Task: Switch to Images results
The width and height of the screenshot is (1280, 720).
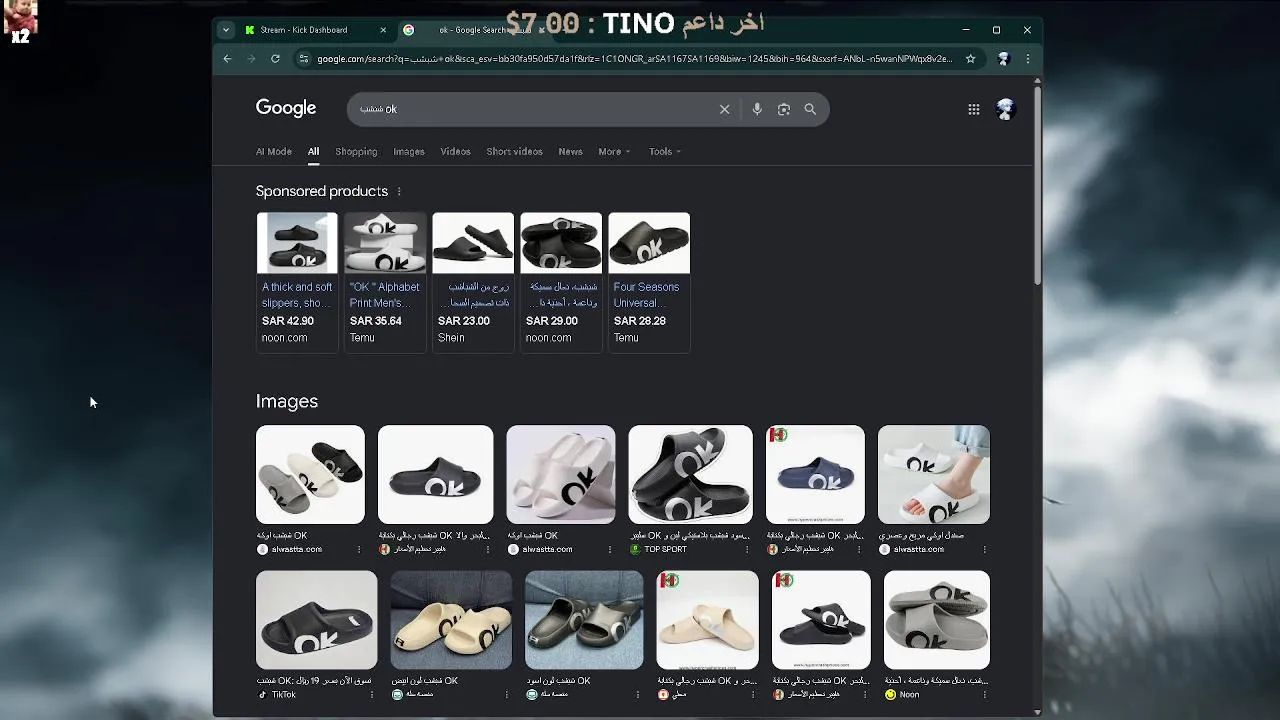Action: pyautogui.click(x=409, y=151)
